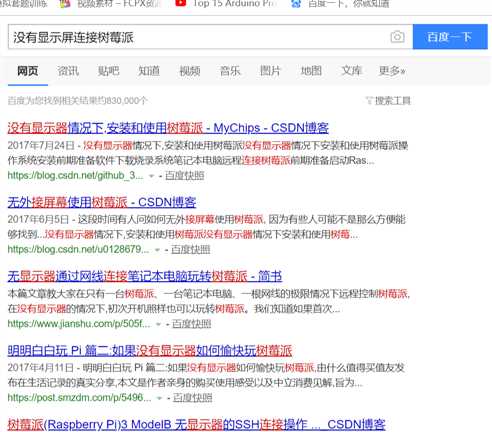Click the date 2017年4月11日 in fourth result
The width and height of the screenshot is (492, 432).
click(41, 368)
